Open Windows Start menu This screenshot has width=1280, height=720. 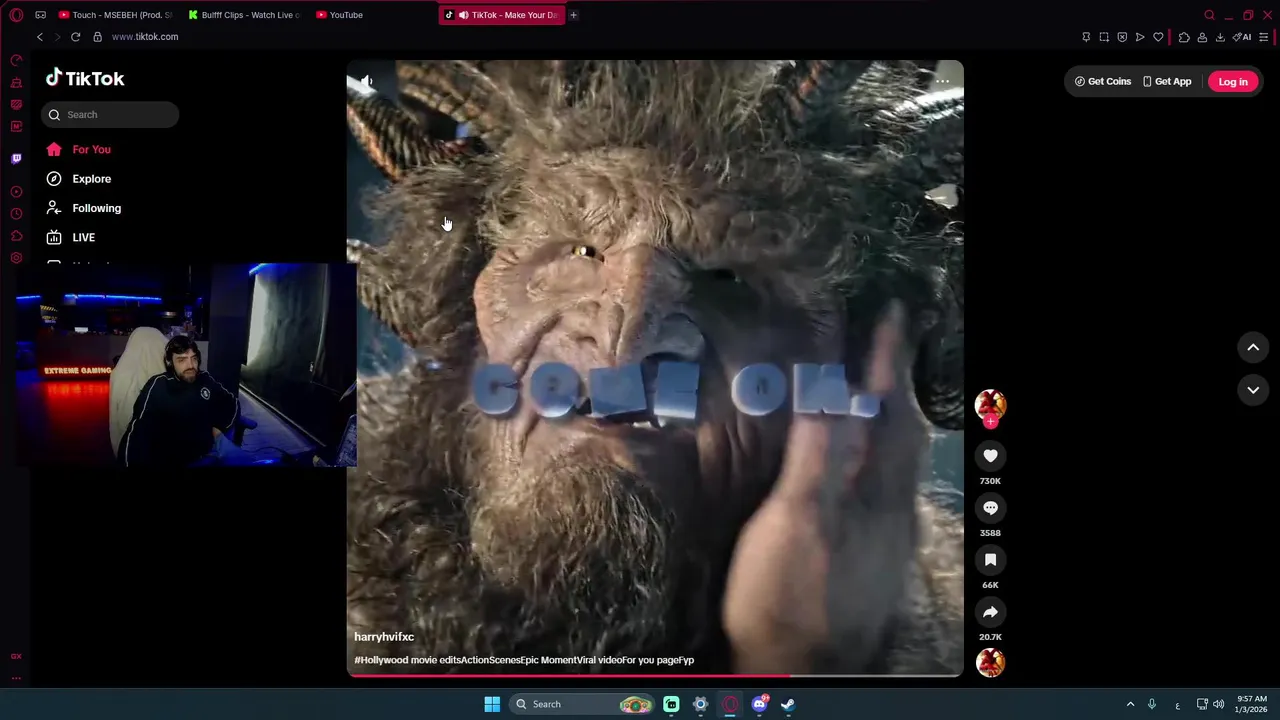[492, 704]
